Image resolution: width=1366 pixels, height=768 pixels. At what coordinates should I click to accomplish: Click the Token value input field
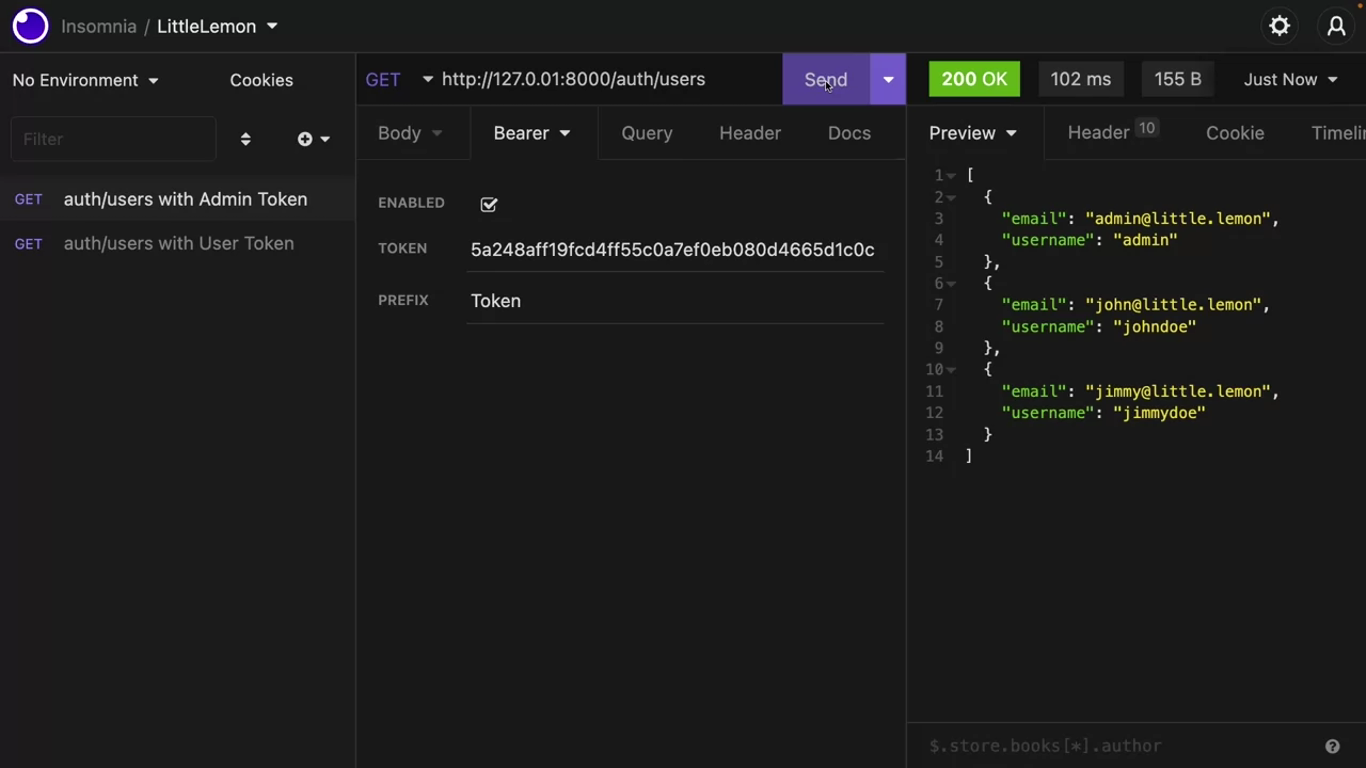pyautogui.click(x=673, y=250)
